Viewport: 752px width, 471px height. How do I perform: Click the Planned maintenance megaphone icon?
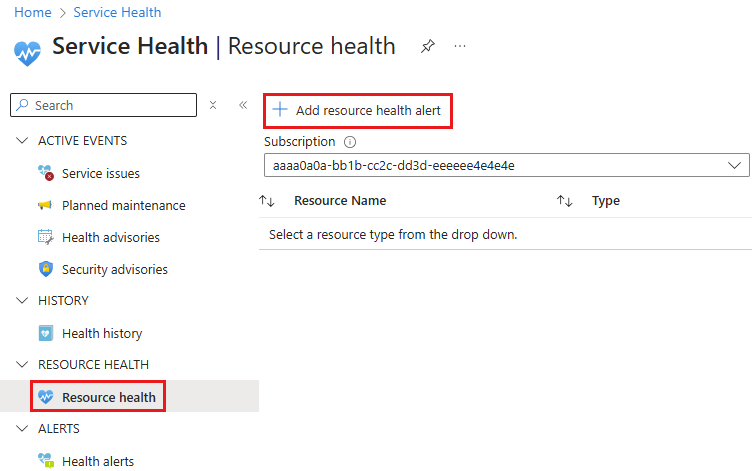pyautogui.click(x=45, y=205)
